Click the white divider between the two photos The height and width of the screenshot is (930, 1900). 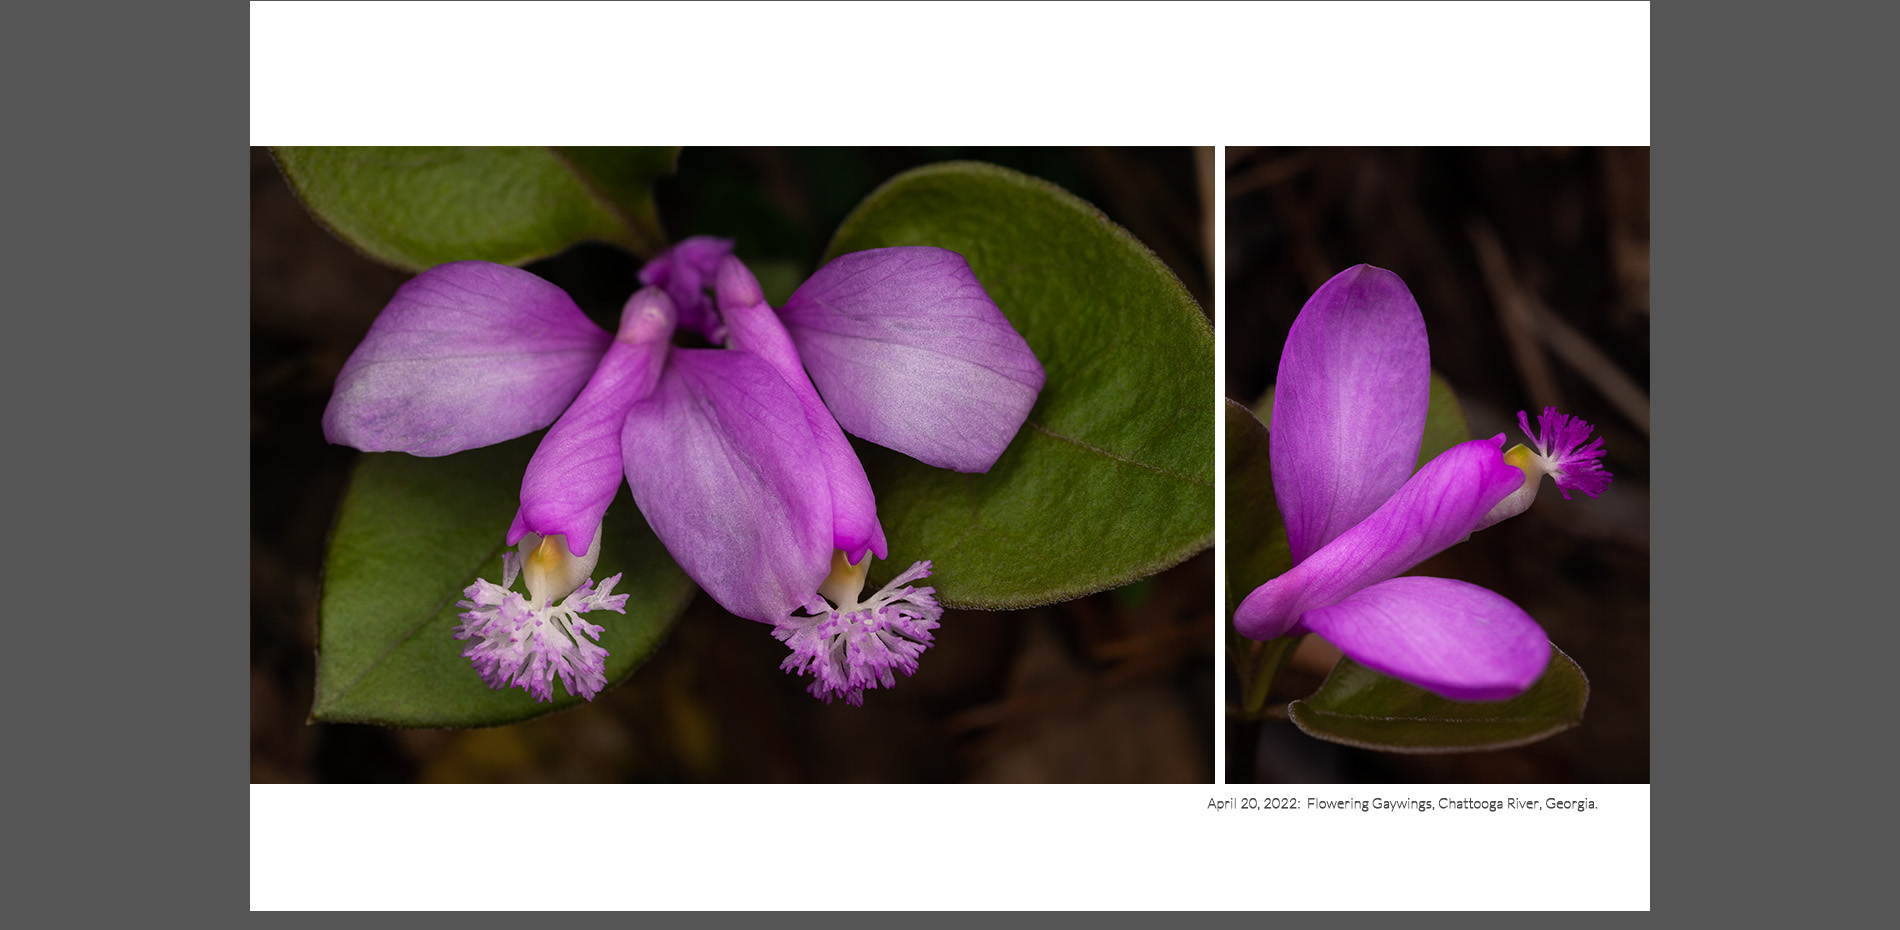pyautogui.click(x=1220, y=465)
